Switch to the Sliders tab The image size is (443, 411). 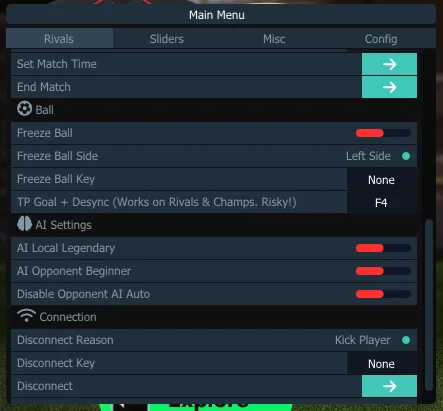pos(167,39)
